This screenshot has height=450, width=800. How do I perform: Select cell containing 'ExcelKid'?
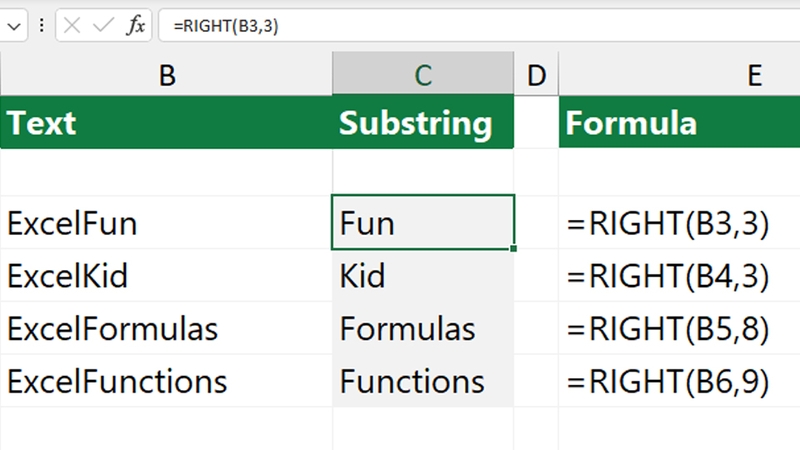point(166,276)
